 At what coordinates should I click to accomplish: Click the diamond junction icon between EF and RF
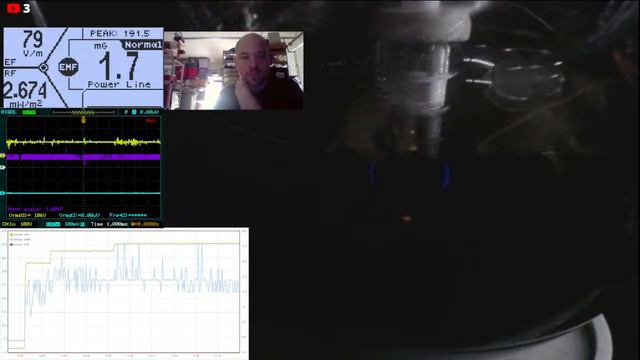pos(43,67)
